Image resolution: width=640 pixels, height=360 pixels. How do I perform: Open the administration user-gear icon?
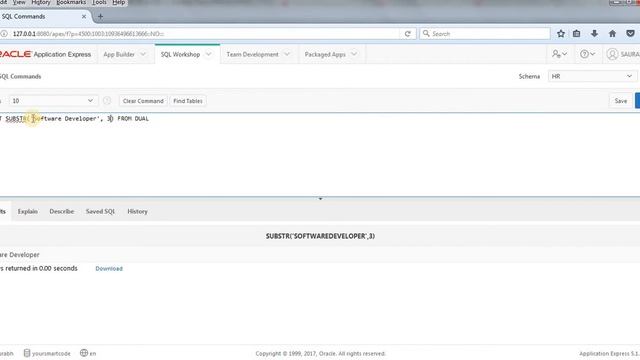pos(559,54)
